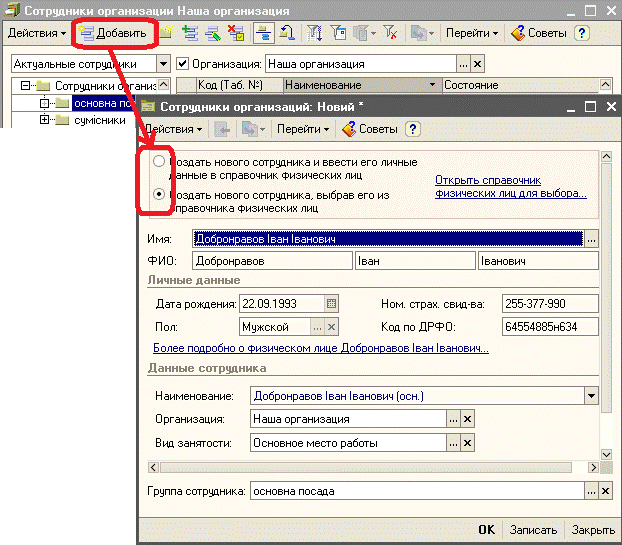Click the first name field Іван
Viewport: 622px width, 545px height.
pos(415,261)
